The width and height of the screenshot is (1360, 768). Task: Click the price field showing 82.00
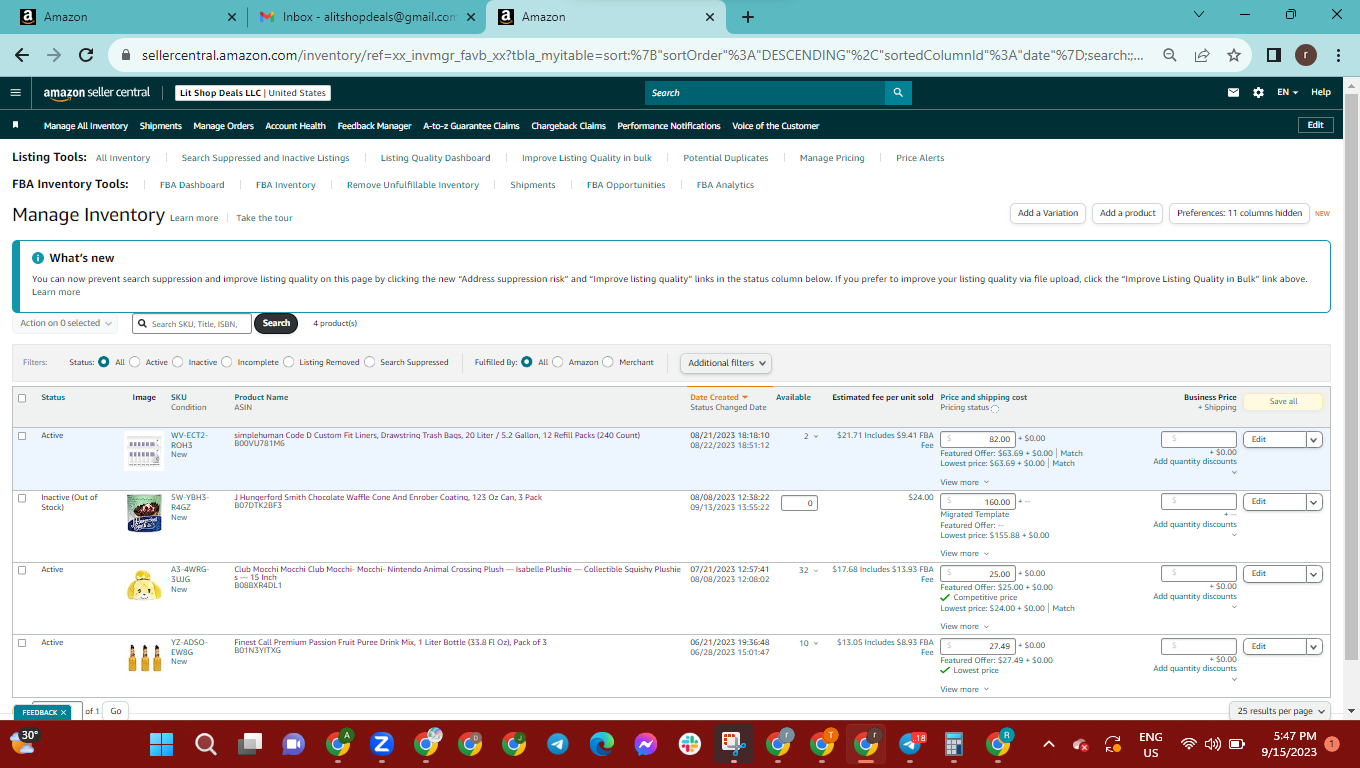tap(978, 439)
